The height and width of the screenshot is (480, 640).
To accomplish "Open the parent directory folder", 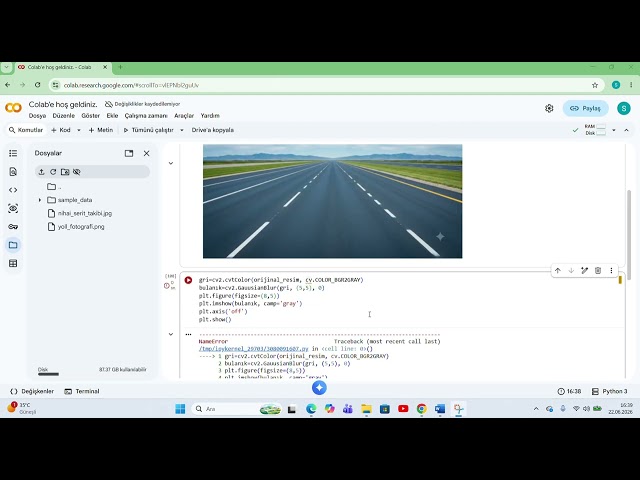I will click(x=54, y=187).
